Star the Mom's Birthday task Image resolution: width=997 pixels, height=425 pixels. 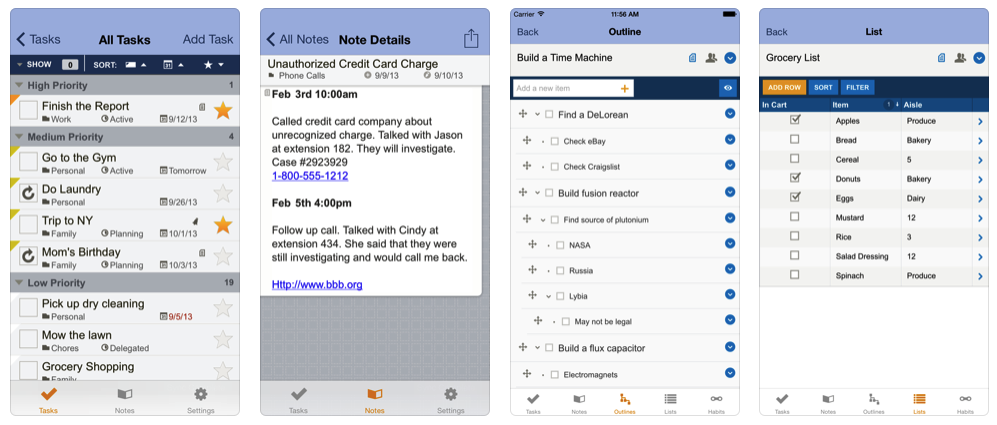pyautogui.click(x=223, y=256)
